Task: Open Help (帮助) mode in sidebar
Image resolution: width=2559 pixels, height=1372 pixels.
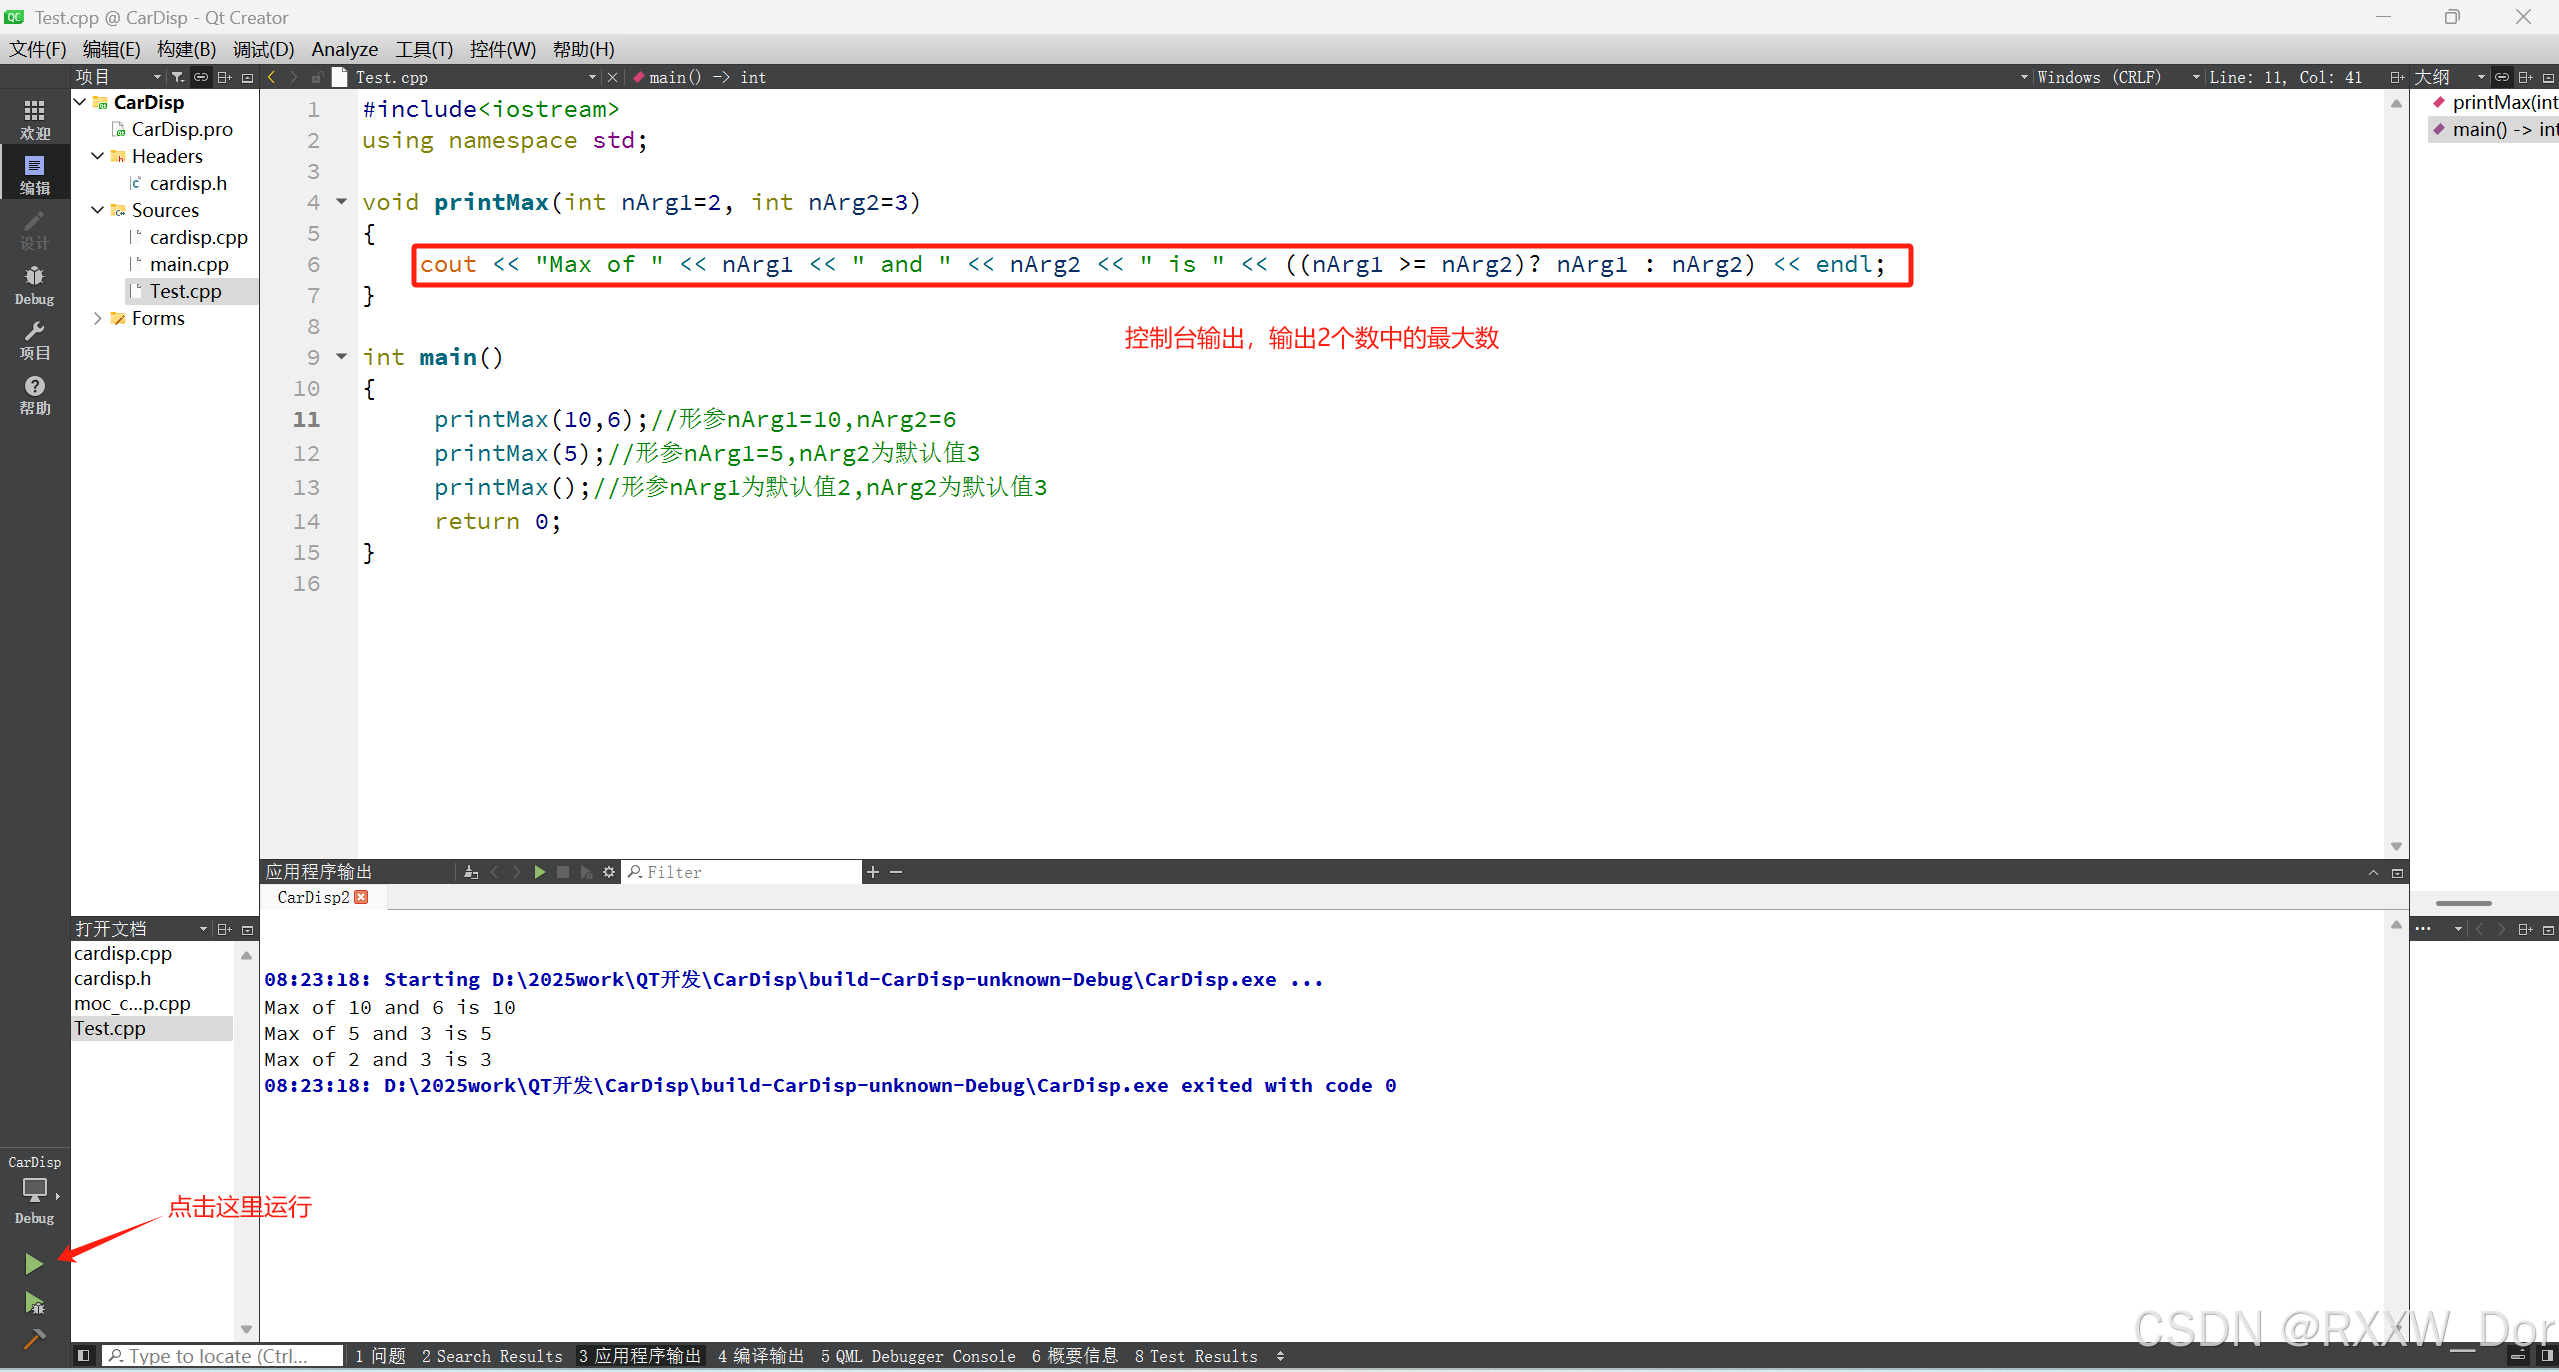Action: [x=34, y=395]
